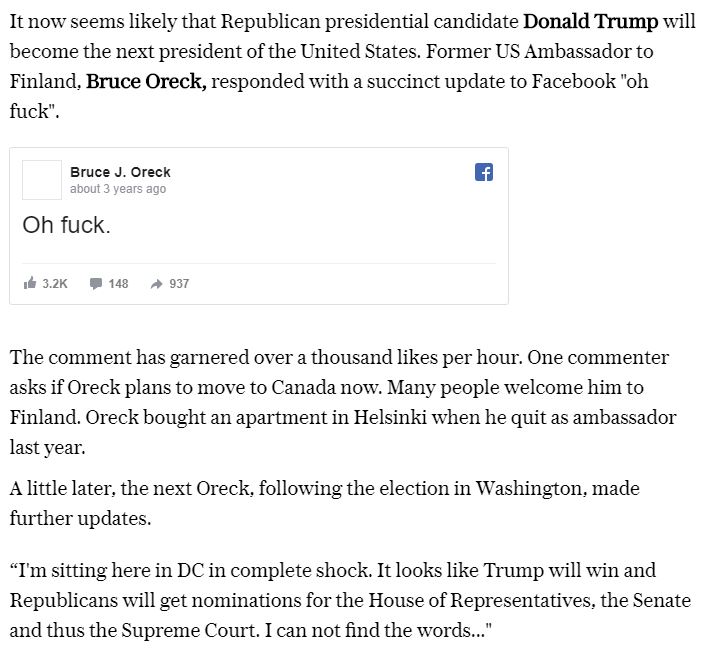The image size is (710, 658).
Task: Click the 'about 3 years ago' timestamp
Action: (x=118, y=189)
